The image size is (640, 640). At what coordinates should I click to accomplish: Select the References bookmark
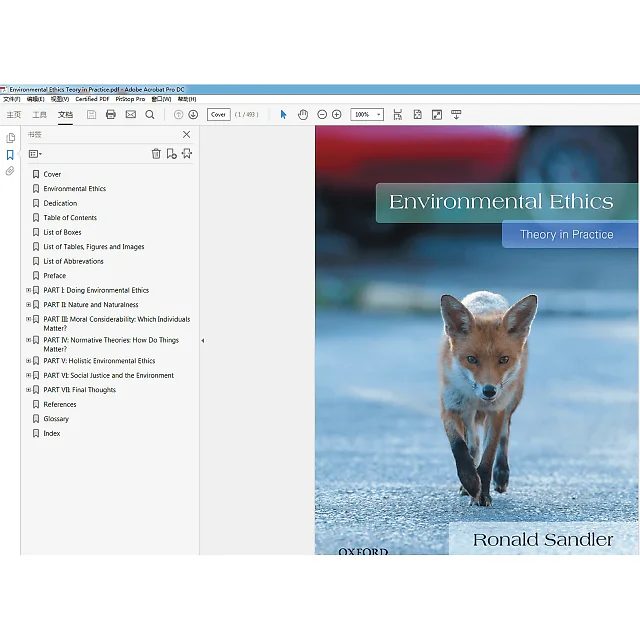pos(60,404)
